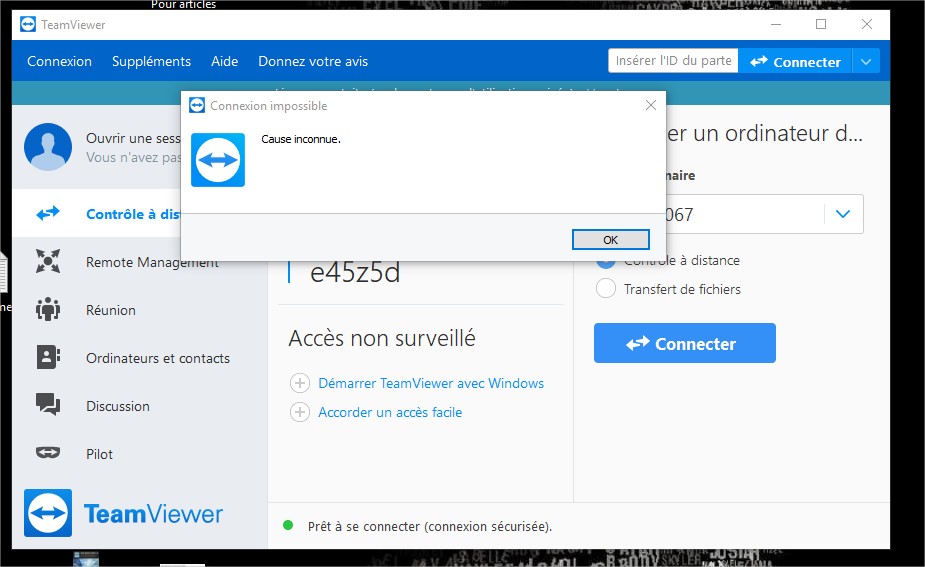Open the Suppléments menu
Screen dimensions: 925x567
pos(152,61)
